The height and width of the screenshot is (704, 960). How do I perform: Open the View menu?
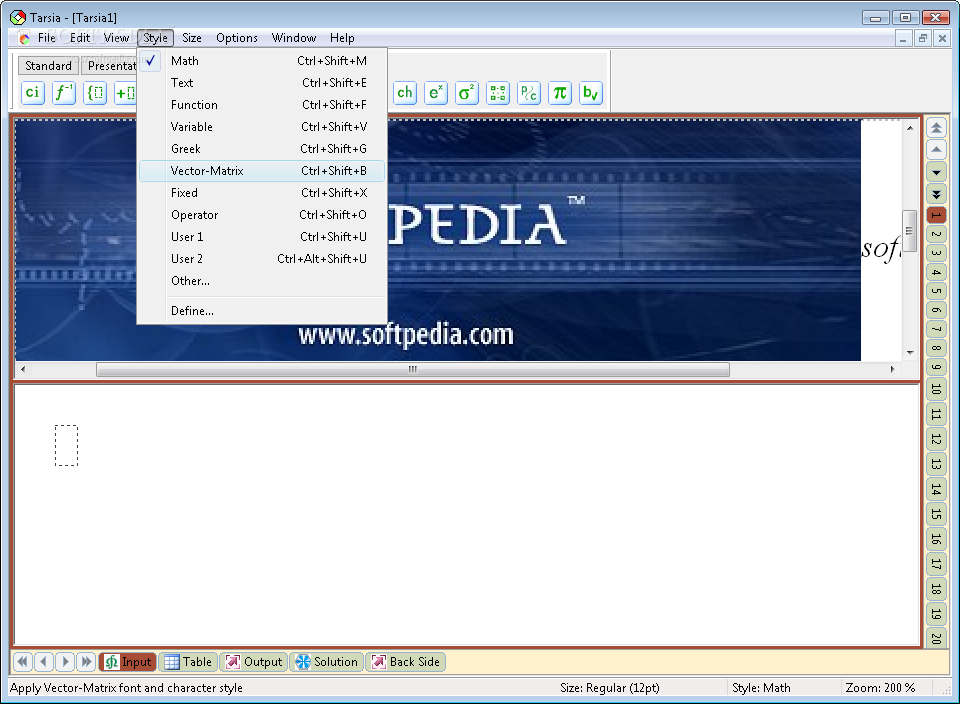(116, 38)
